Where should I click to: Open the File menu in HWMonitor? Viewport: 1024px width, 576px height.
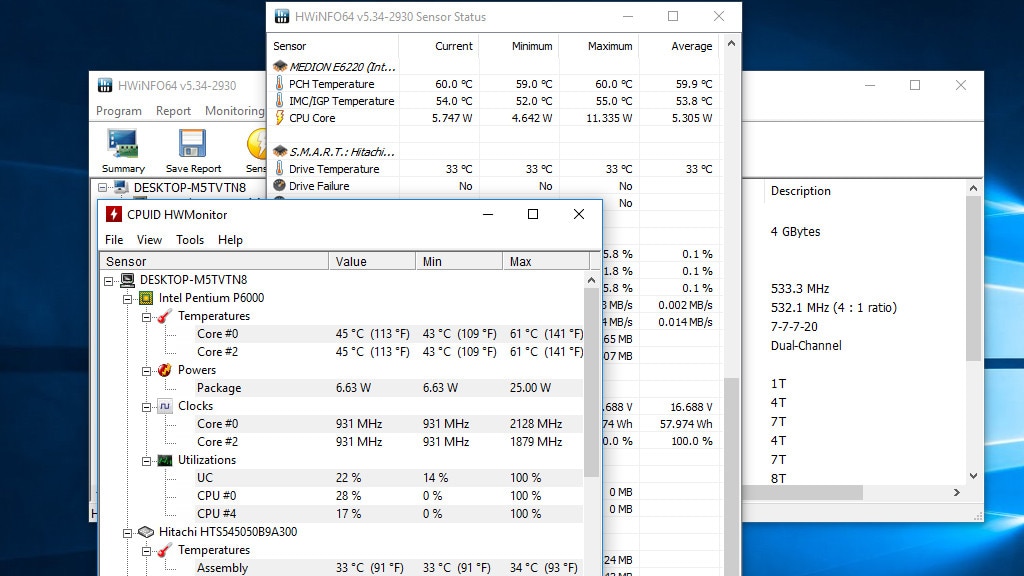(114, 240)
